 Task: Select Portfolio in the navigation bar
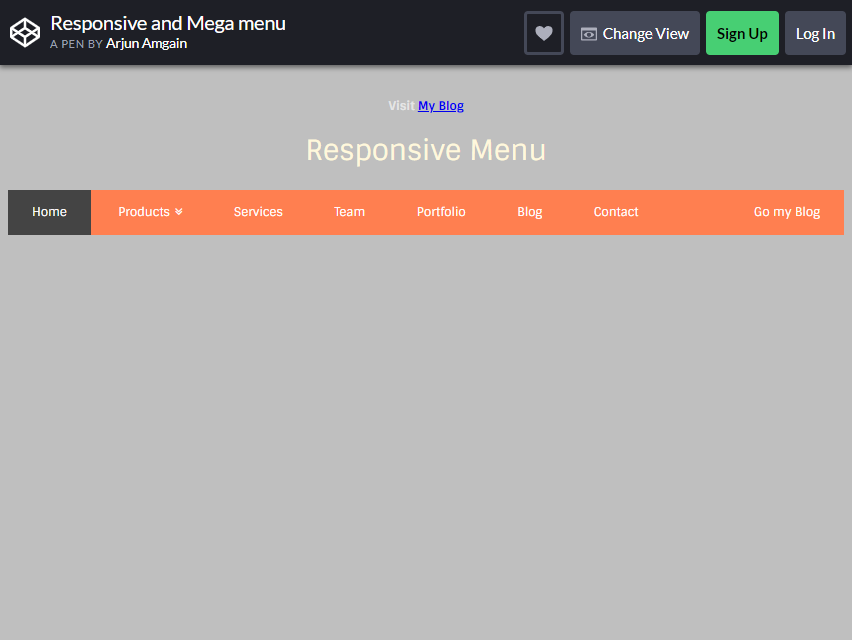441,212
